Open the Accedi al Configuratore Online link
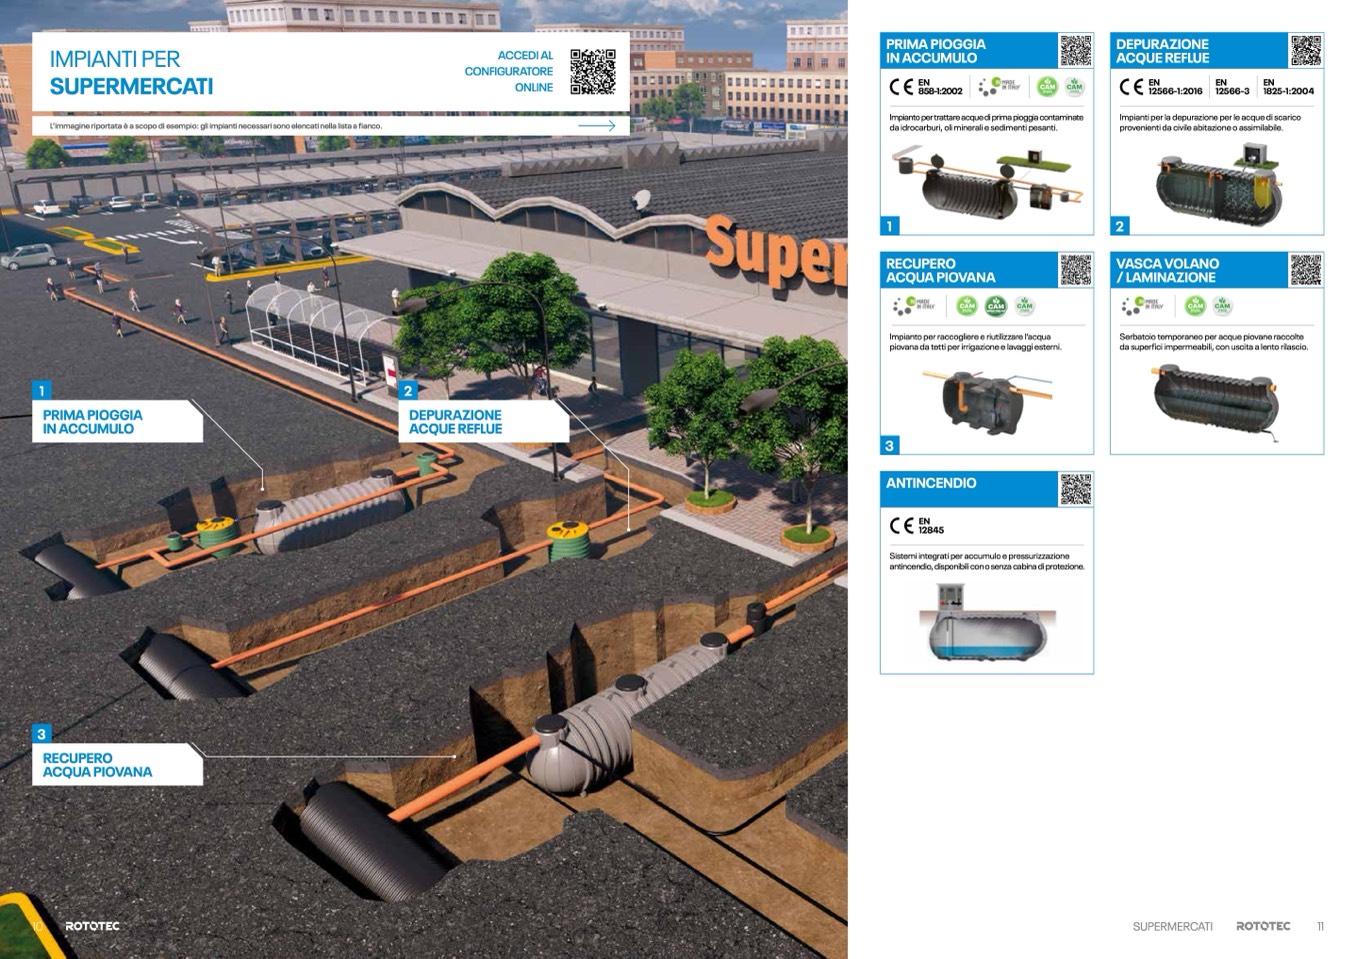The width and height of the screenshot is (1356, 959). (x=508, y=71)
